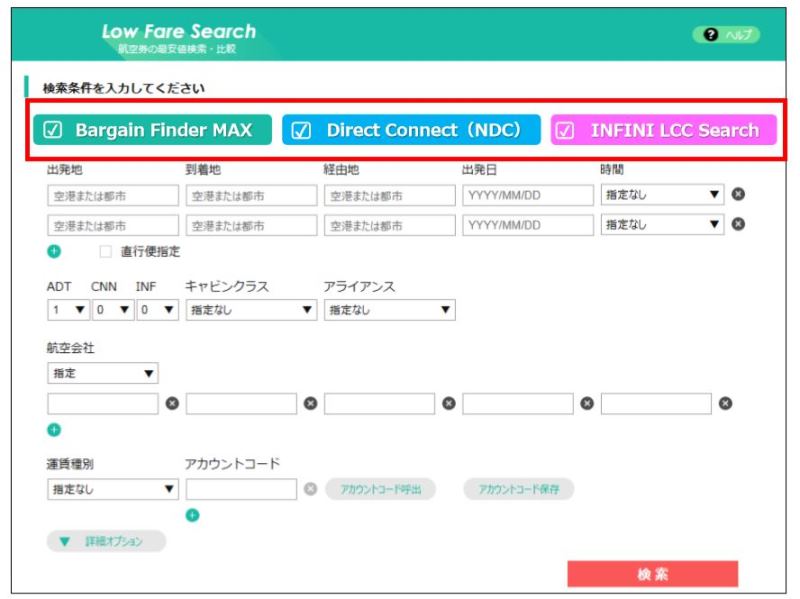The image size is (800, 599).
Task: Open the ADT passenger count dropdown
Action: pyautogui.click(x=68, y=310)
